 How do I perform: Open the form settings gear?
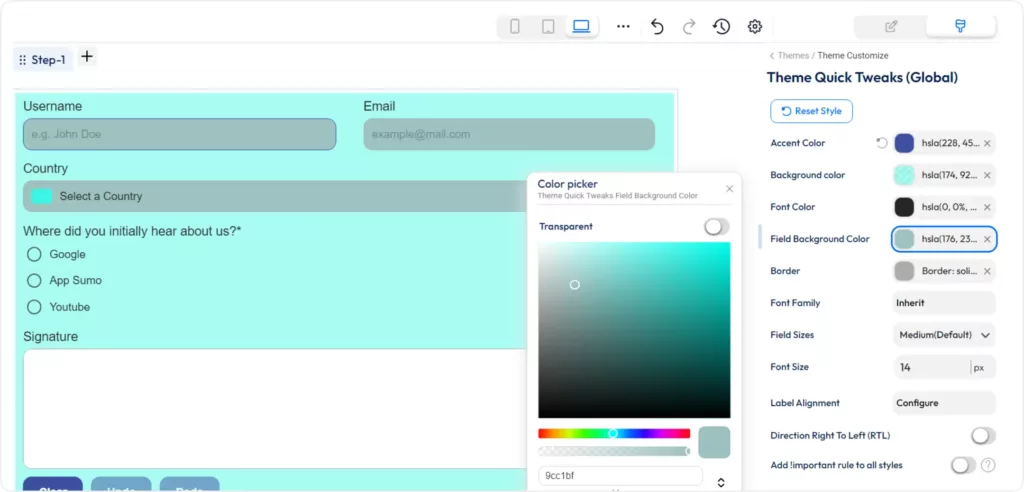755,27
